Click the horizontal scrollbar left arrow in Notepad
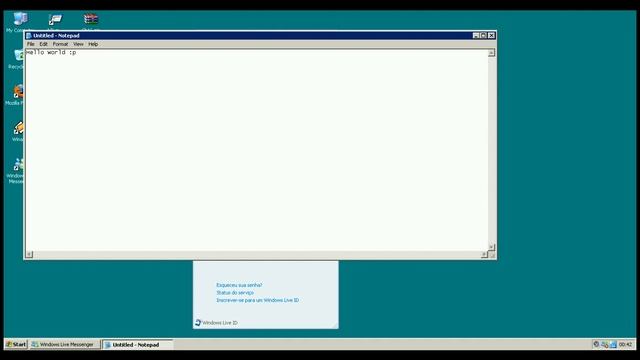 coord(29,254)
